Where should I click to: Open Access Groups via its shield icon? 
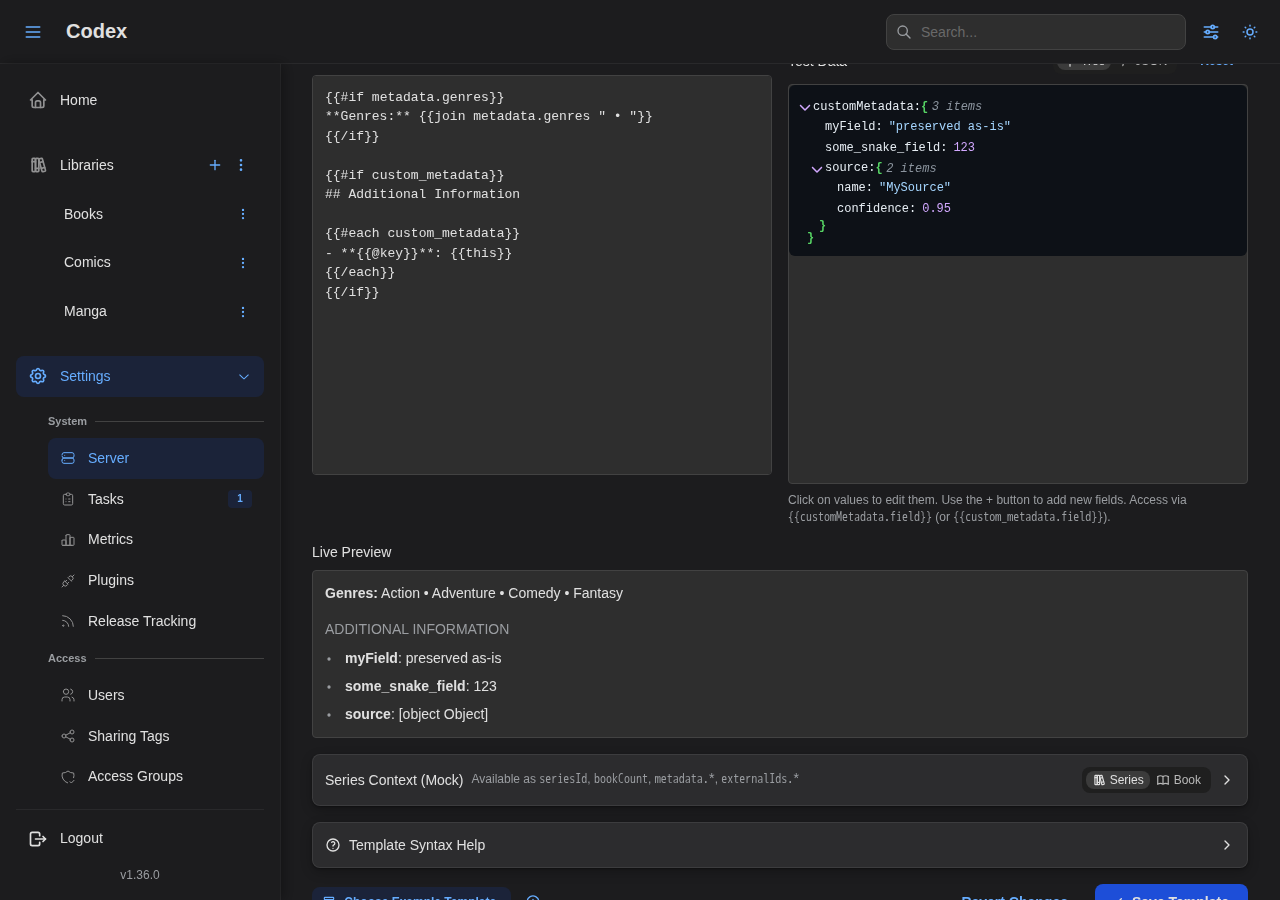pos(68,777)
